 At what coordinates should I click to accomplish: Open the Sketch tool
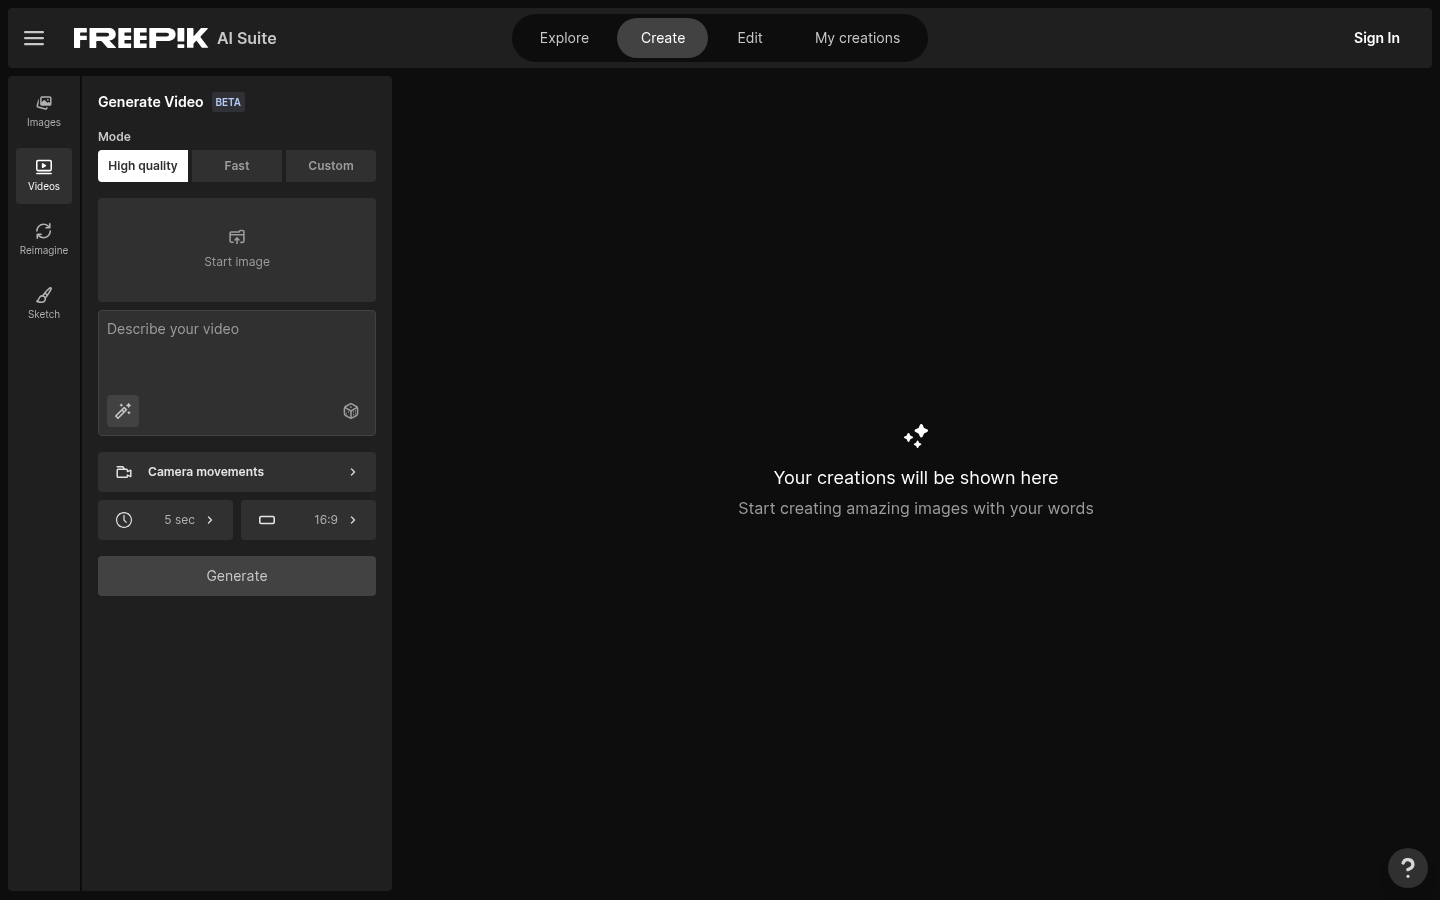pos(43,303)
